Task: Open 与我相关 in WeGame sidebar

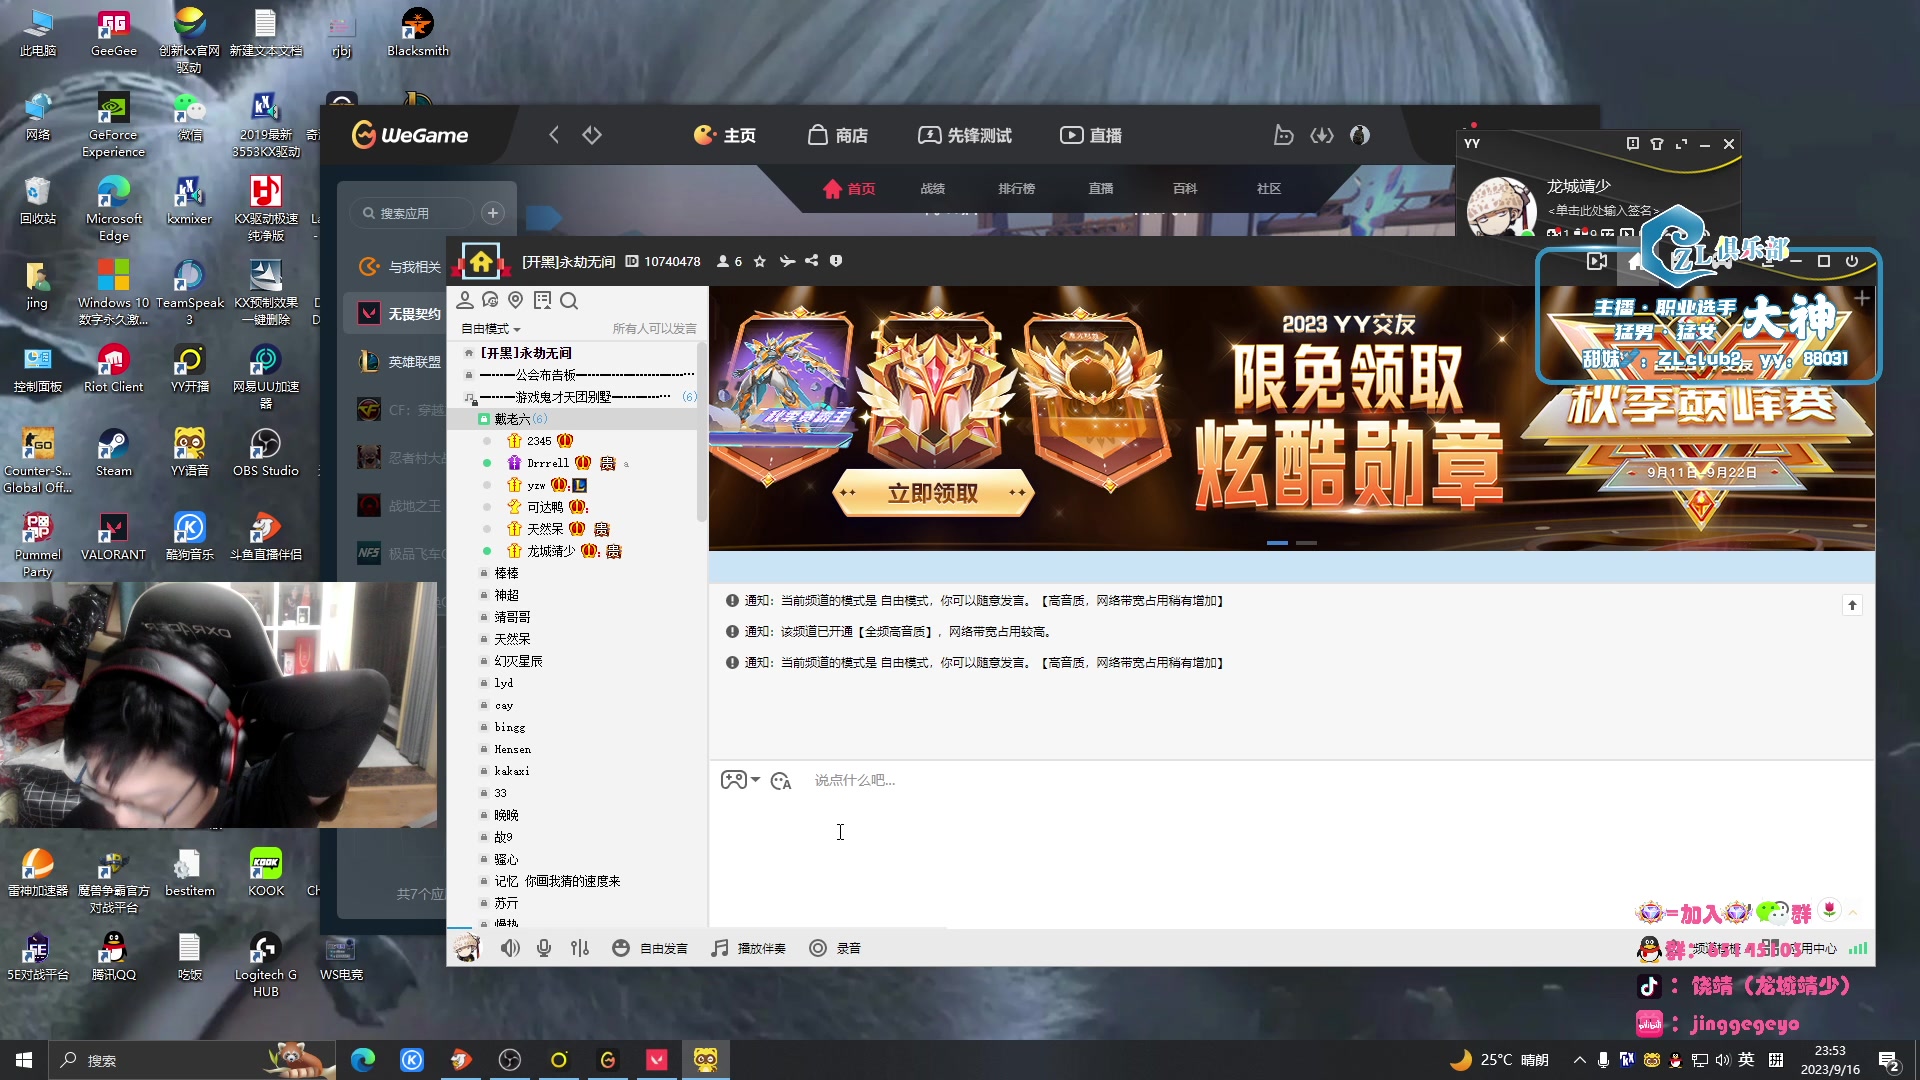Action: 400,267
